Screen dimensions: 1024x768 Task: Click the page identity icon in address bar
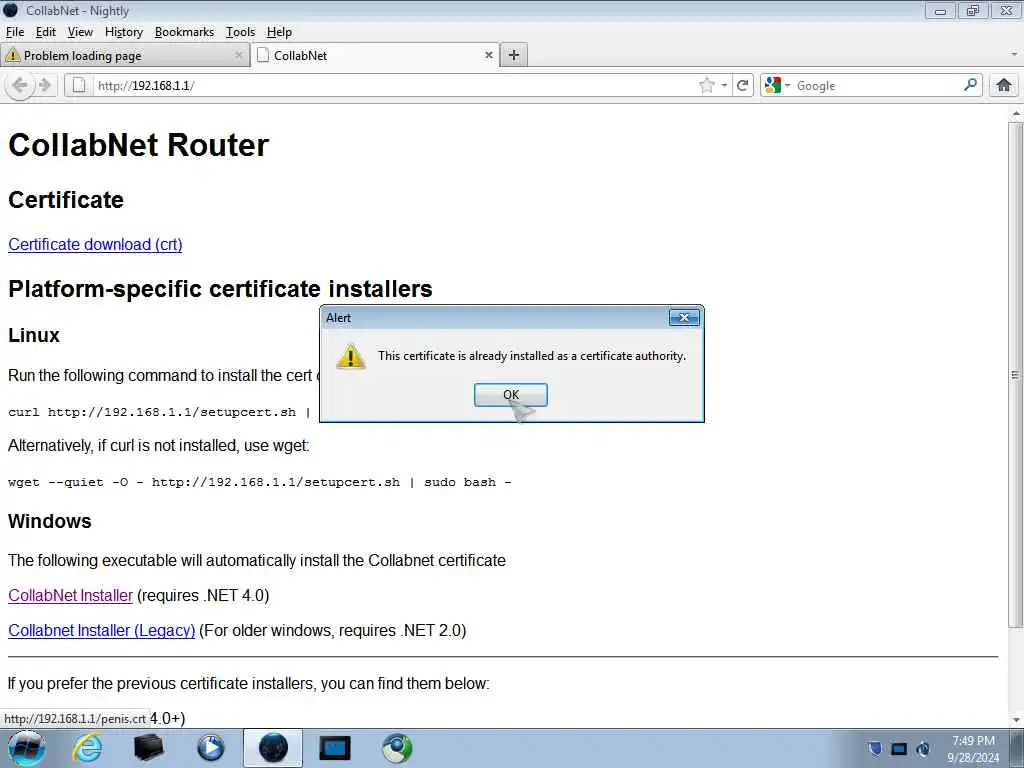click(x=79, y=86)
